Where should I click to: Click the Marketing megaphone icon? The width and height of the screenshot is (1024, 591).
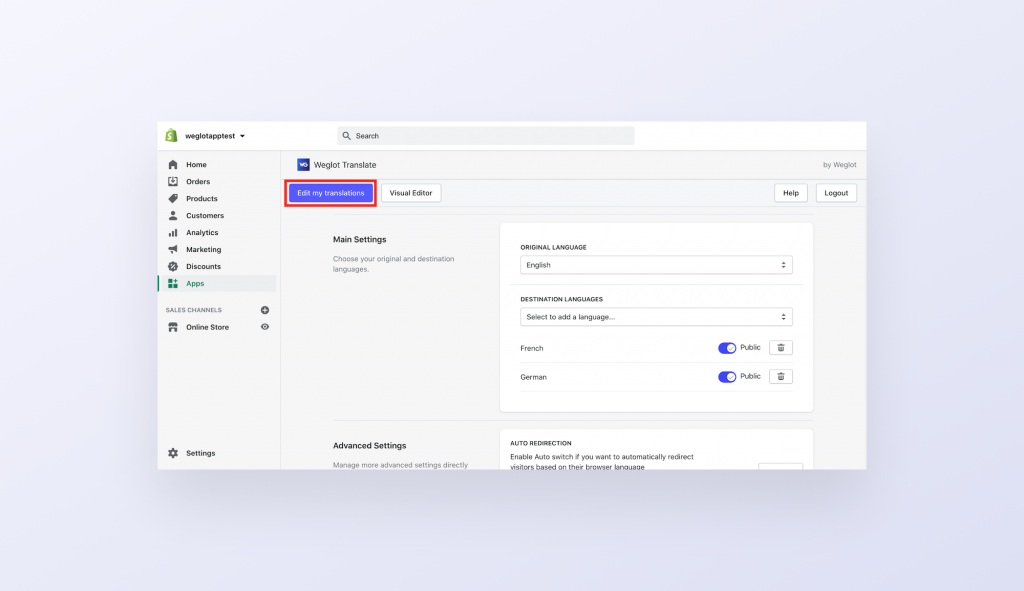point(173,250)
